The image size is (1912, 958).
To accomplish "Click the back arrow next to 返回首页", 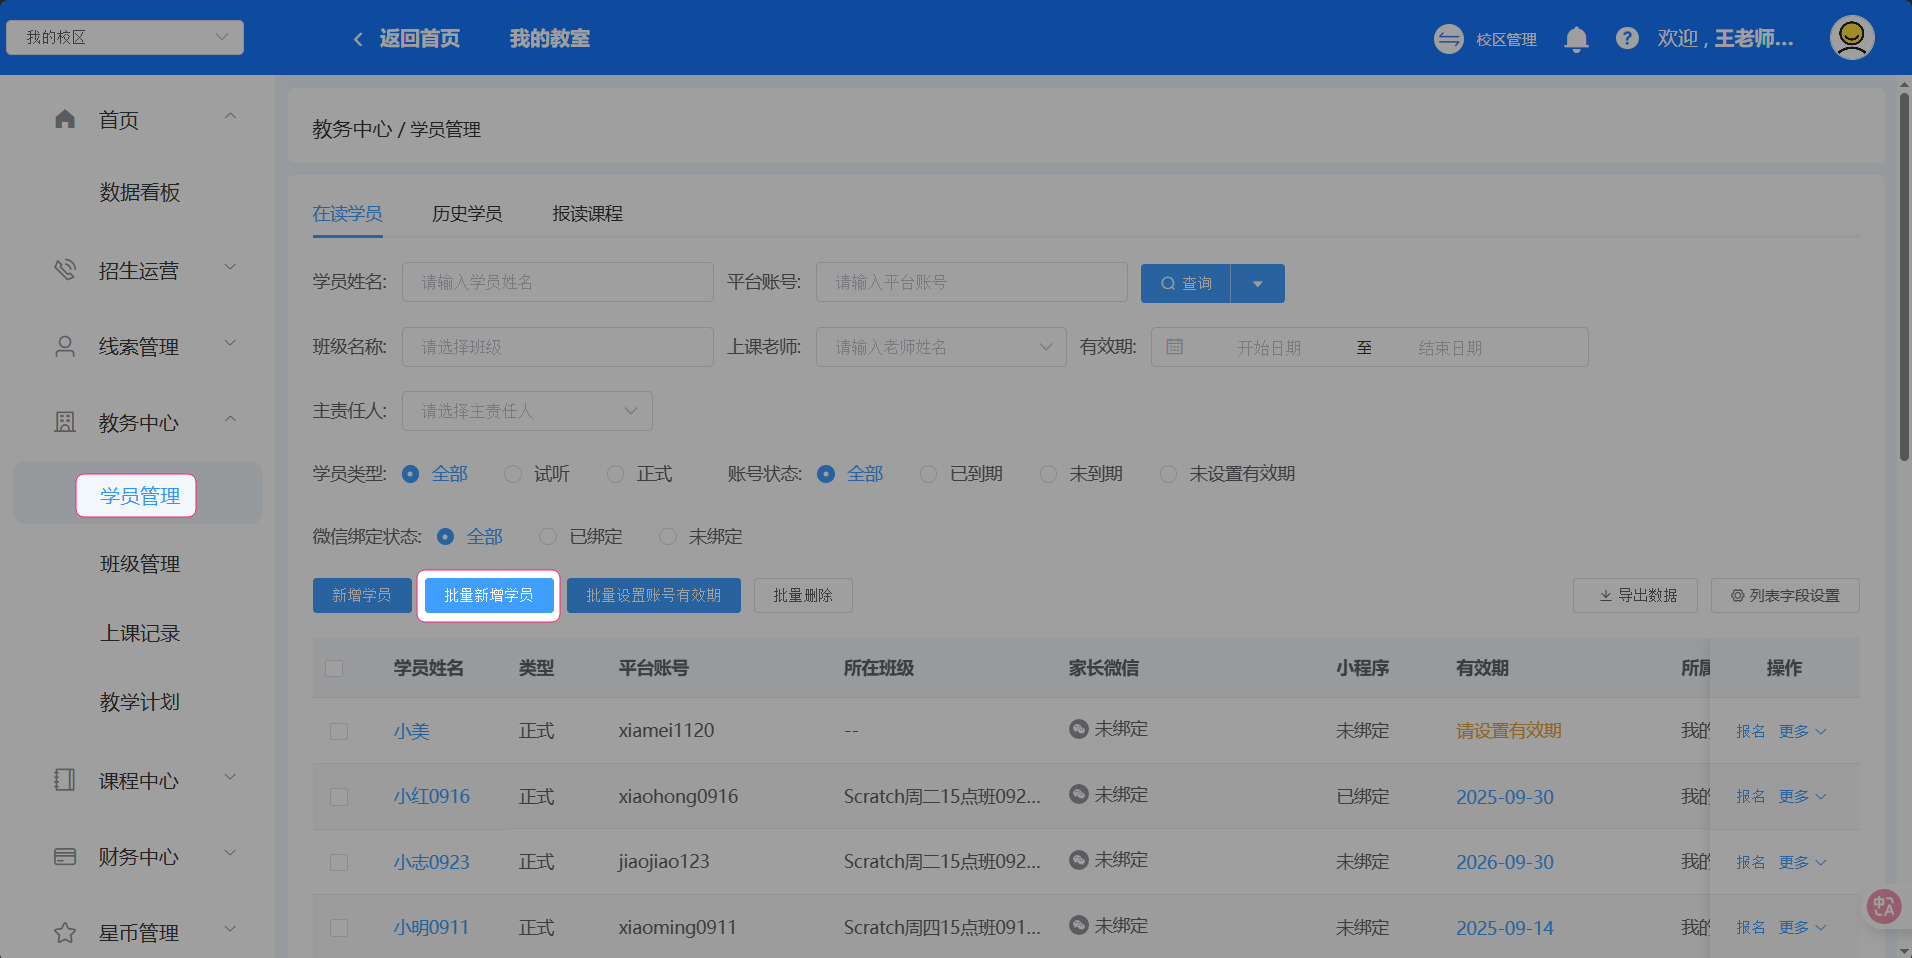I will point(358,39).
